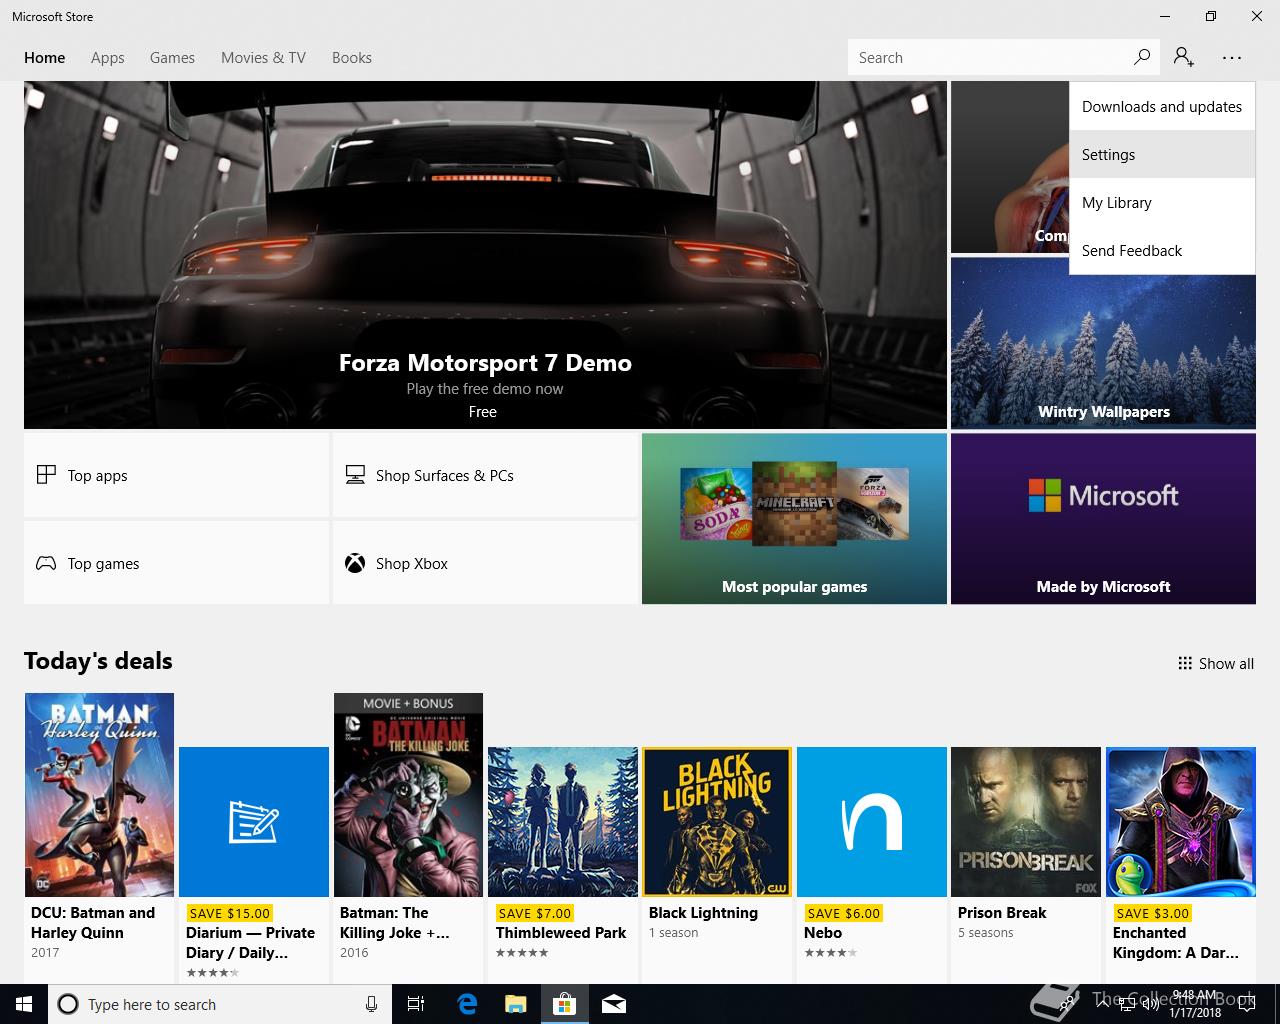1280x1024 pixels.
Task: Open Shop Surfaces & PCs tile
Action: (x=485, y=475)
